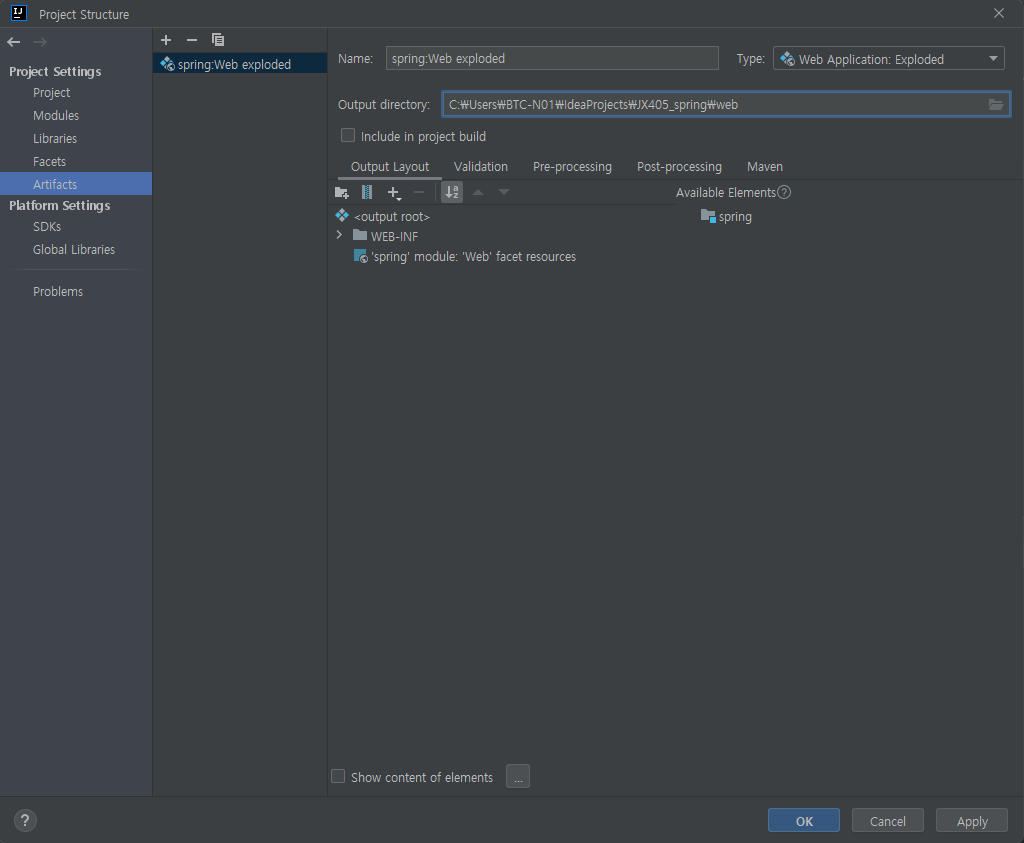Open SDKs platform settings
The height and width of the screenshot is (843, 1024).
coord(47,227)
